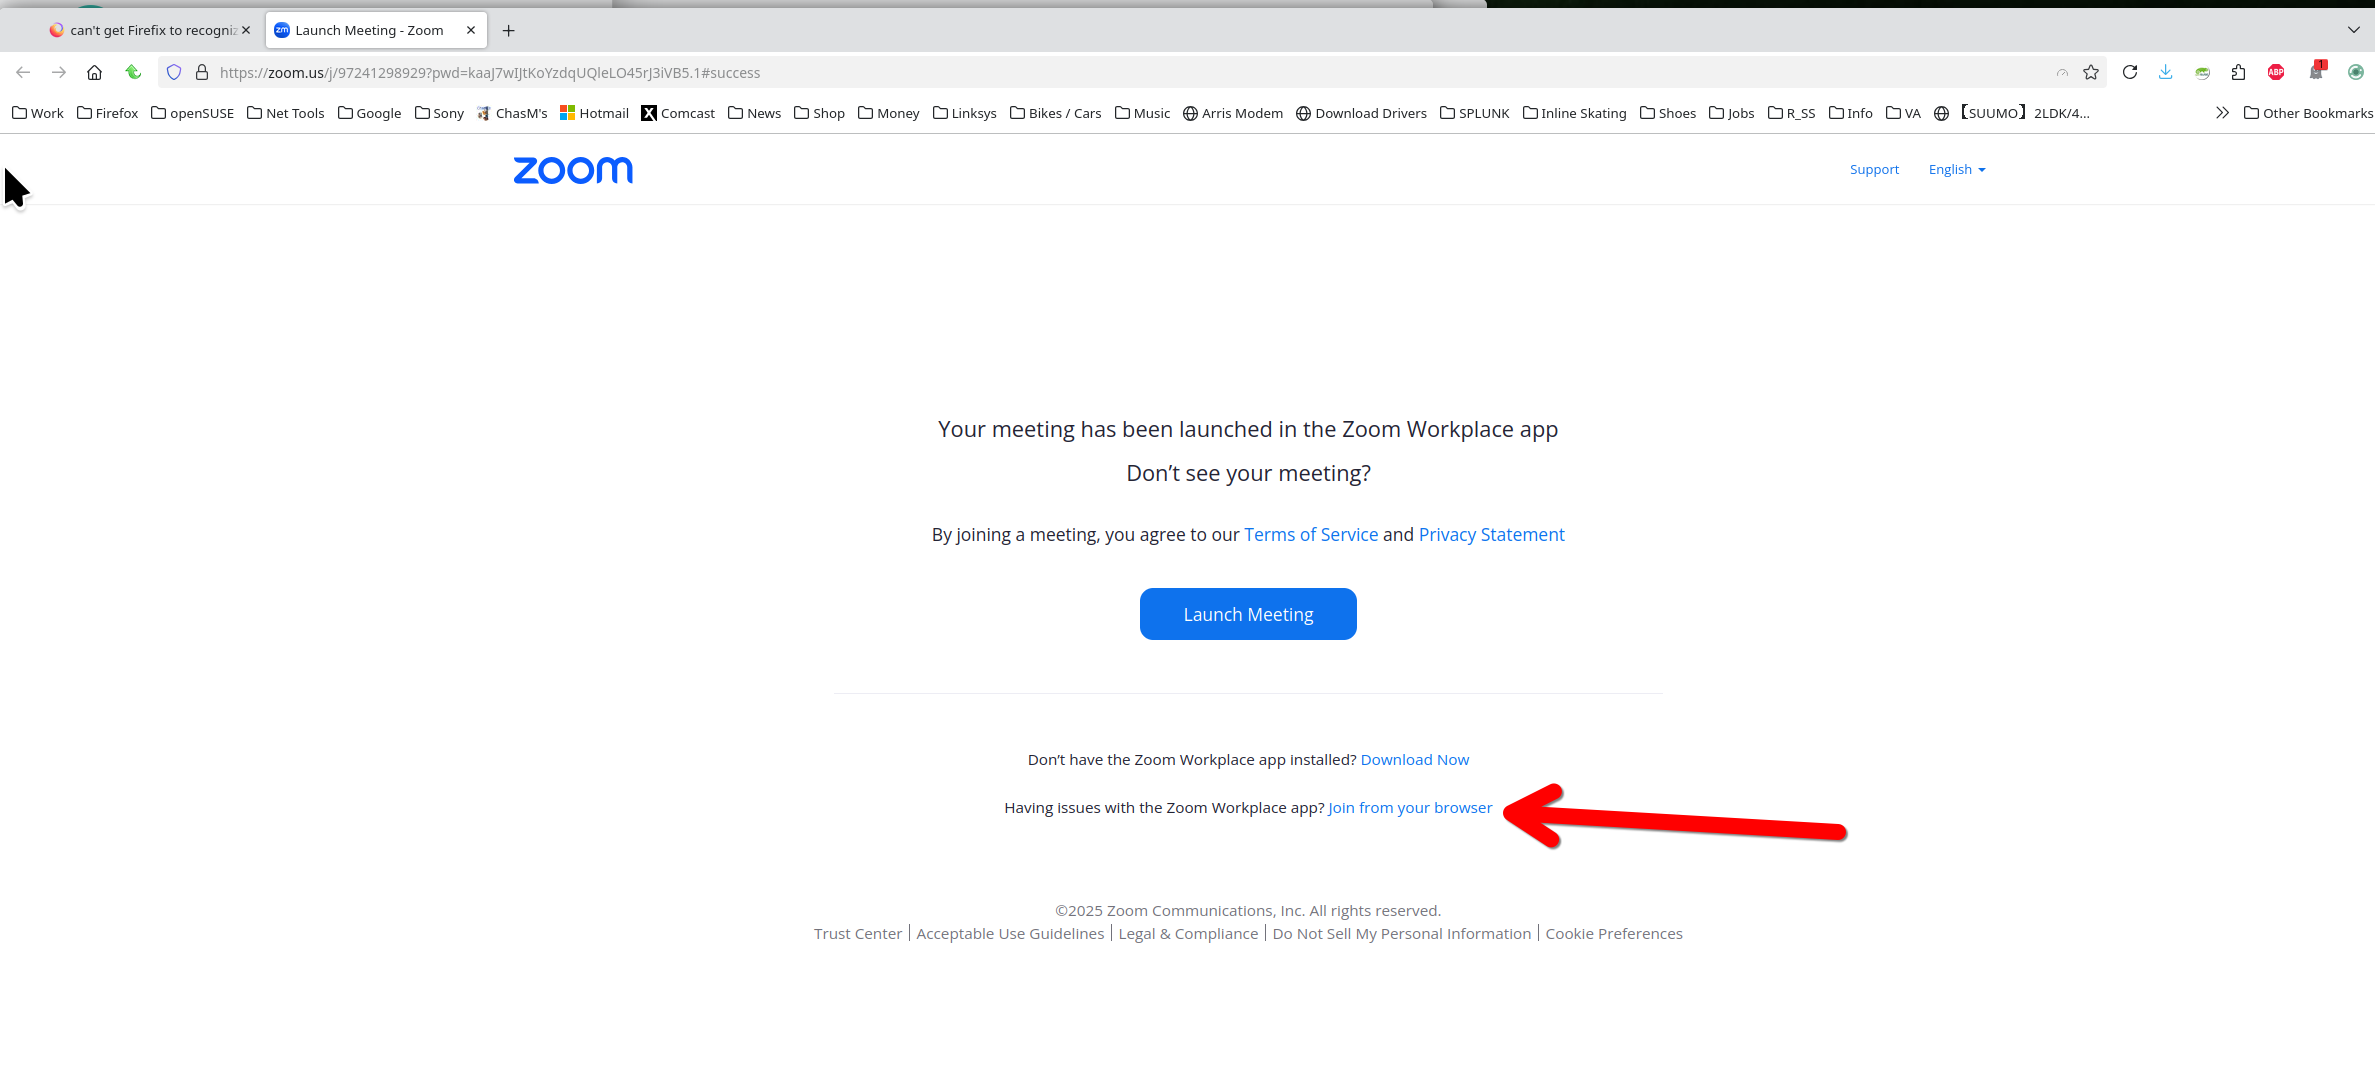Open the Info bookmarks folder
The height and width of the screenshot is (1074, 2375).
[x=1851, y=113]
